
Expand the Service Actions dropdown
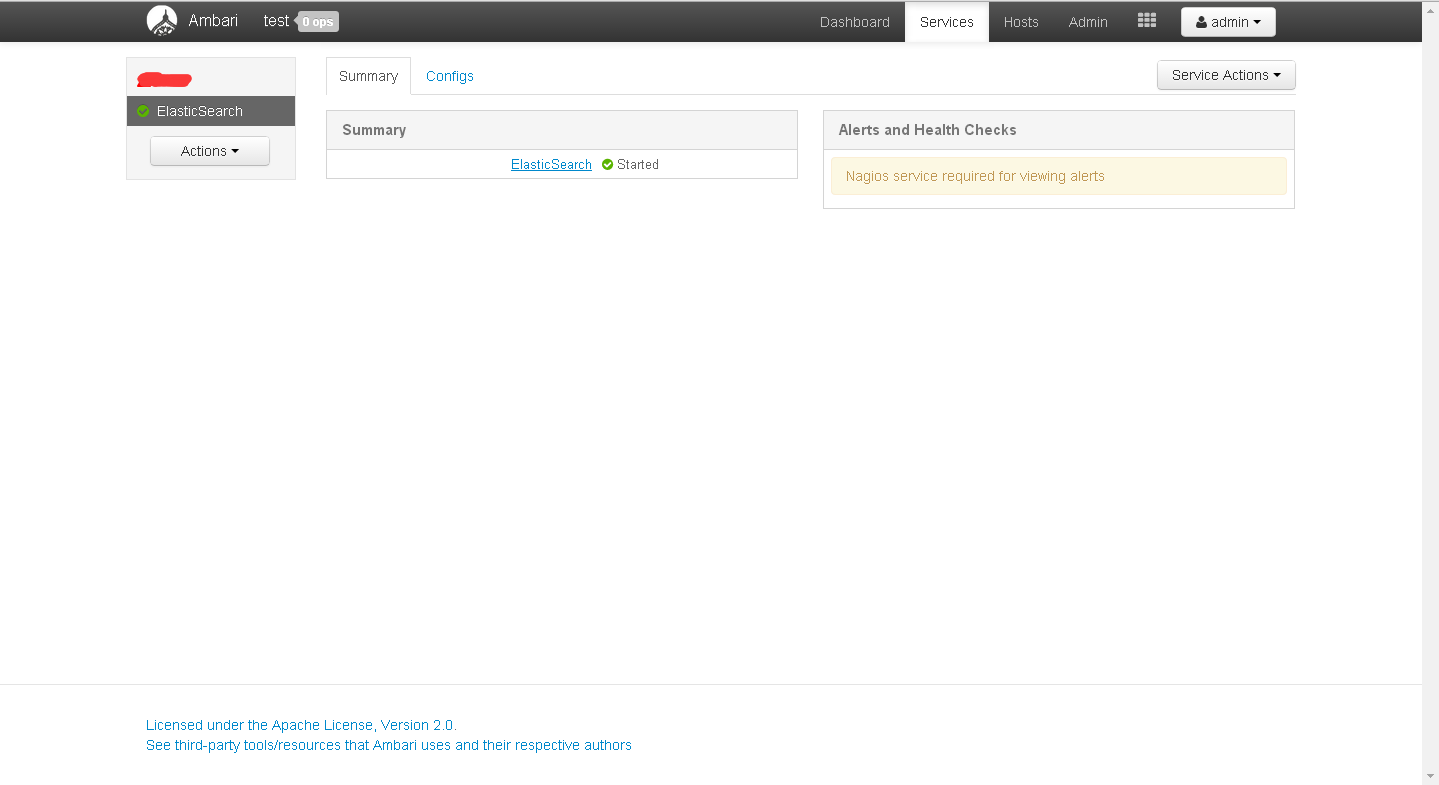pyautogui.click(x=1226, y=75)
